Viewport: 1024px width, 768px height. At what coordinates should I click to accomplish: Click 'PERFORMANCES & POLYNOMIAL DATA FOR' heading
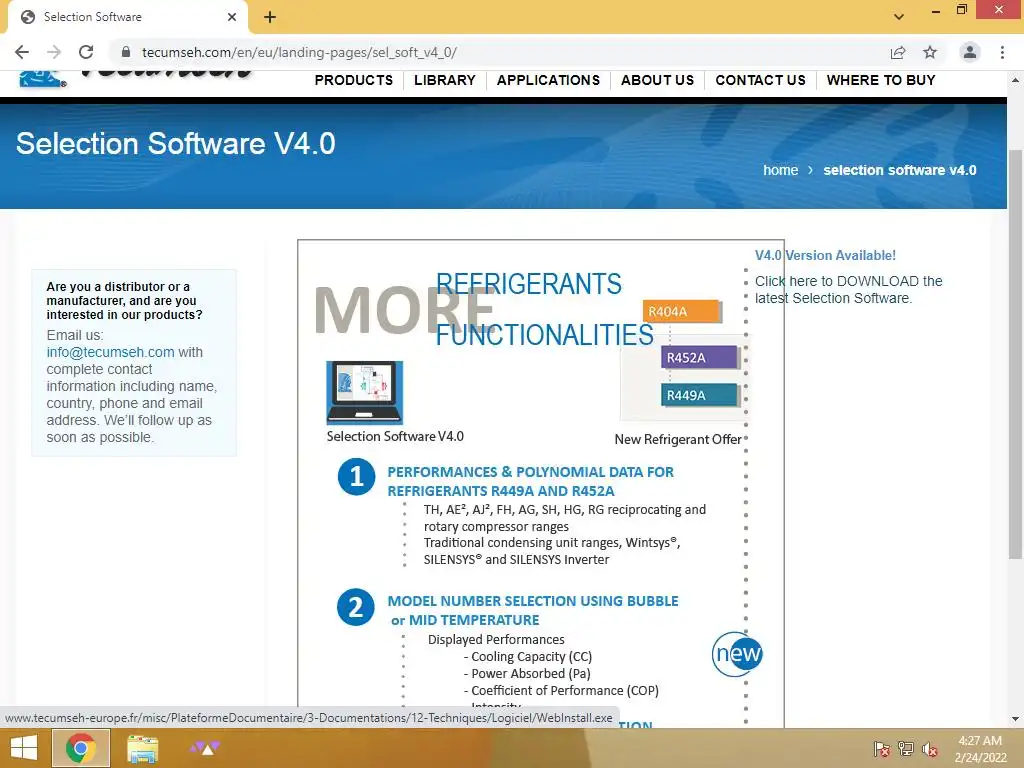click(530, 472)
